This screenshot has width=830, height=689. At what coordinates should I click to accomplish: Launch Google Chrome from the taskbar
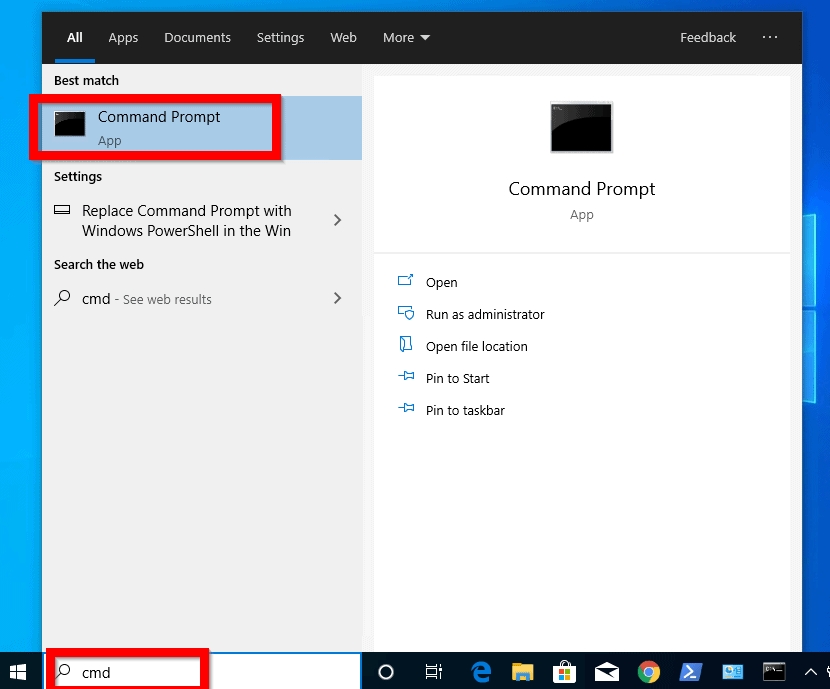click(649, 672)
